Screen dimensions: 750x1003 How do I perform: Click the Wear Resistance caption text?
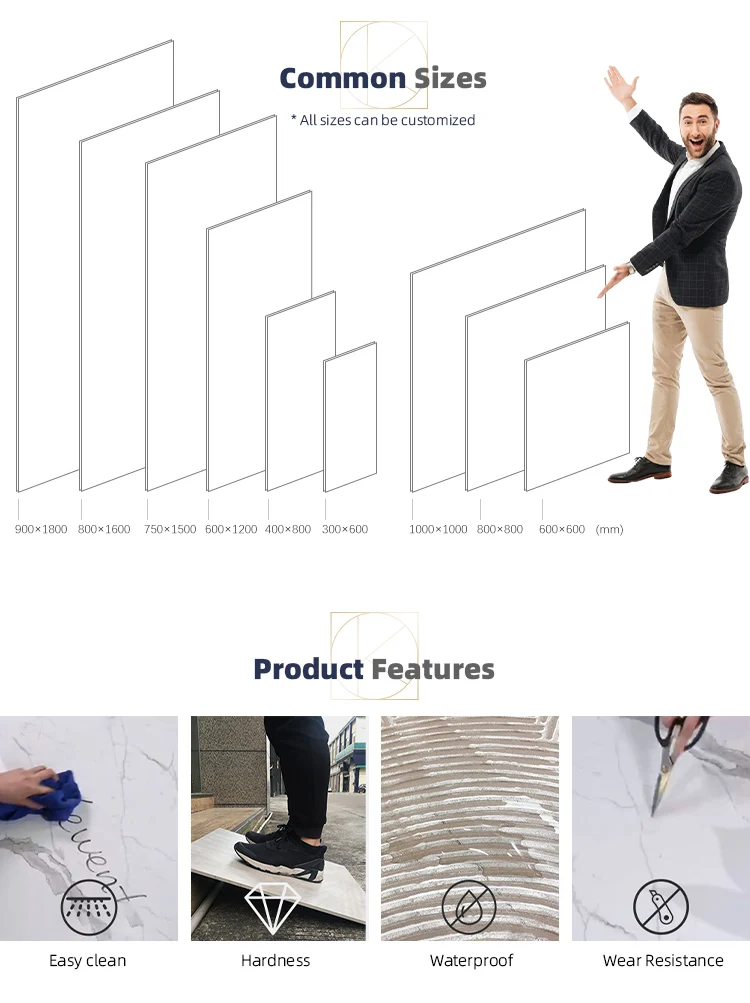(x=663, y=960)
